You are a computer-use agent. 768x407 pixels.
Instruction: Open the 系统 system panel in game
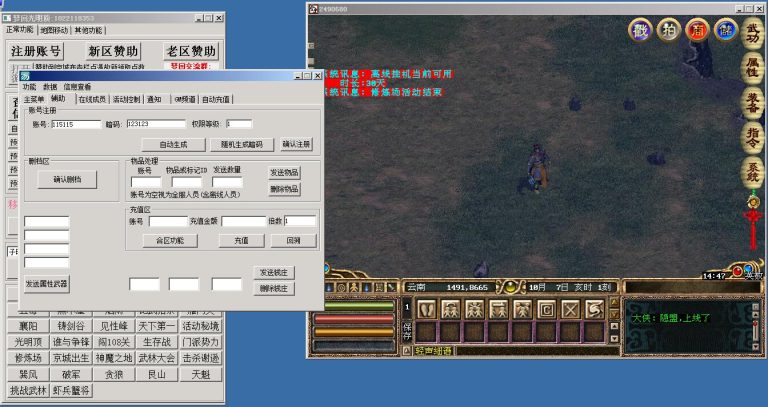pos(752,172)
